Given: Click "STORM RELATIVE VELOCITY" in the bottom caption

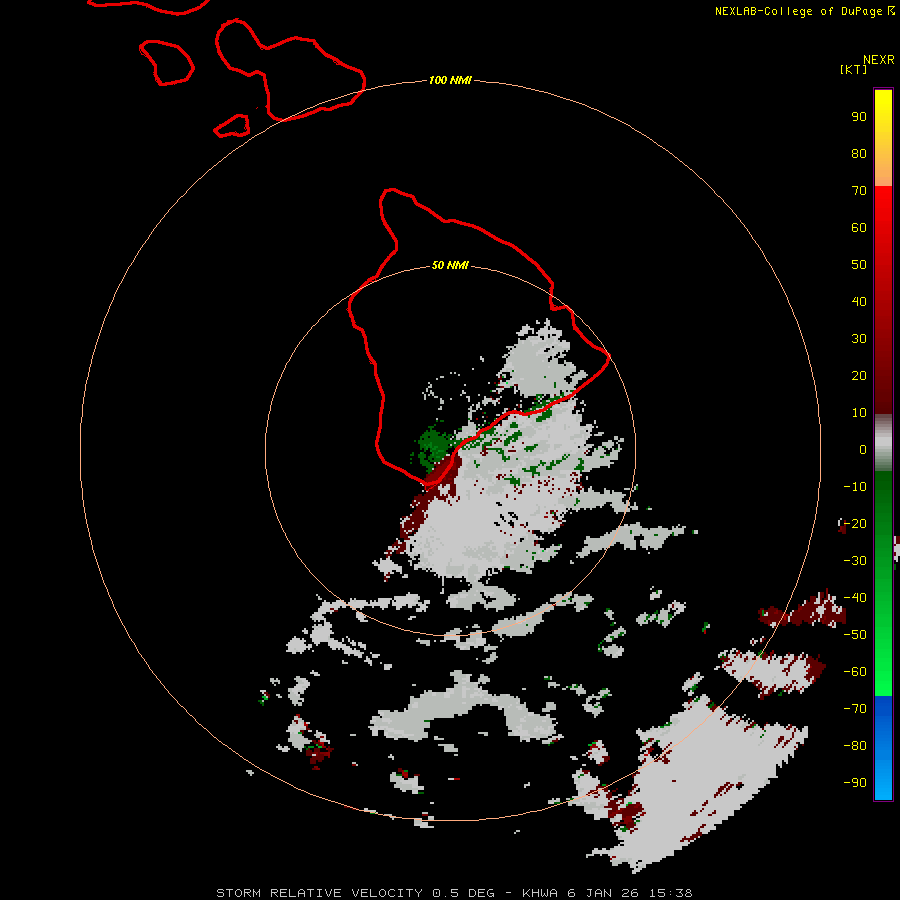Looking at the screenshot, I should (x=320, y=893).
